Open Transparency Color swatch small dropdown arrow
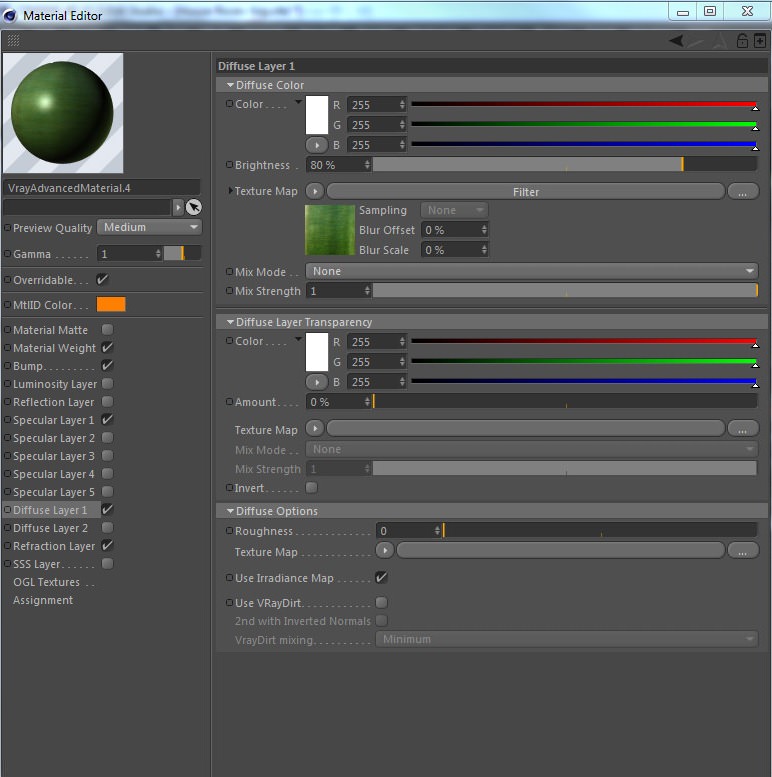The width and height of the screenshot is (772, 777). click(x=298, y=339)
